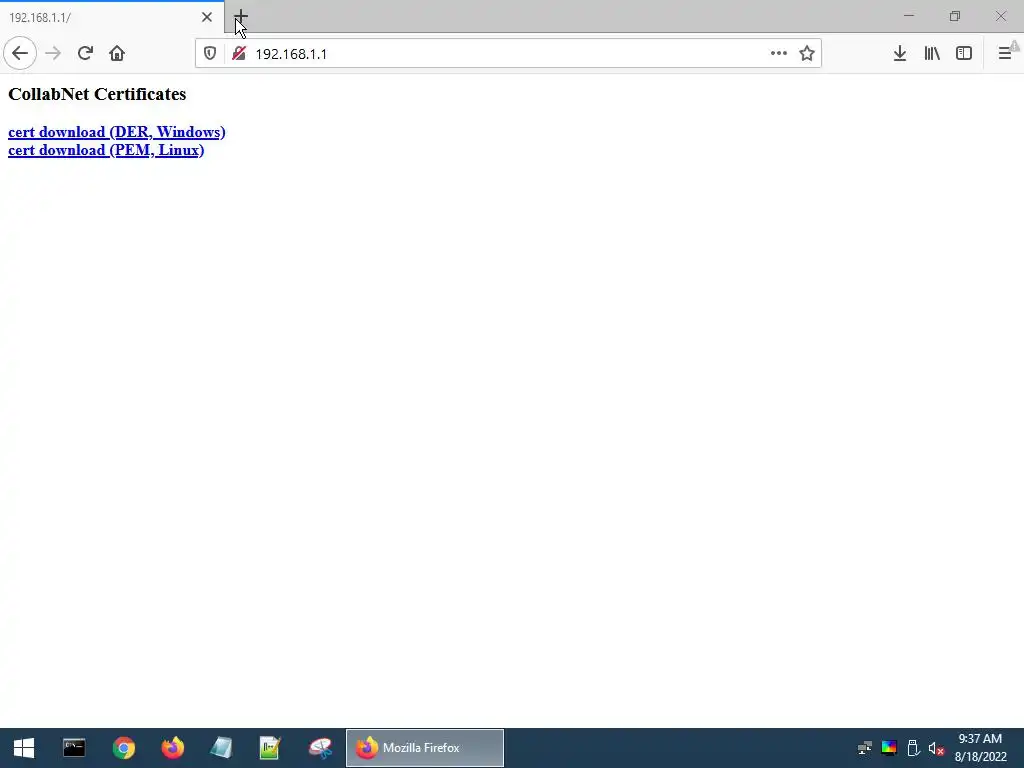Open the Windows Start menu
This screenshot has height=768, width=1024.
24,748
